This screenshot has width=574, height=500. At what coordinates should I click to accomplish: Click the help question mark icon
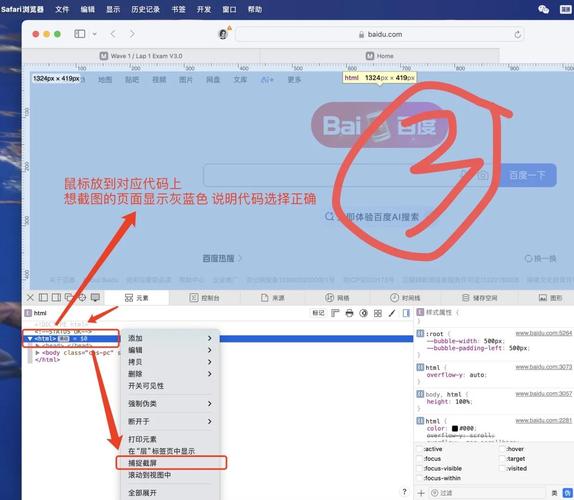pos(404,491)
